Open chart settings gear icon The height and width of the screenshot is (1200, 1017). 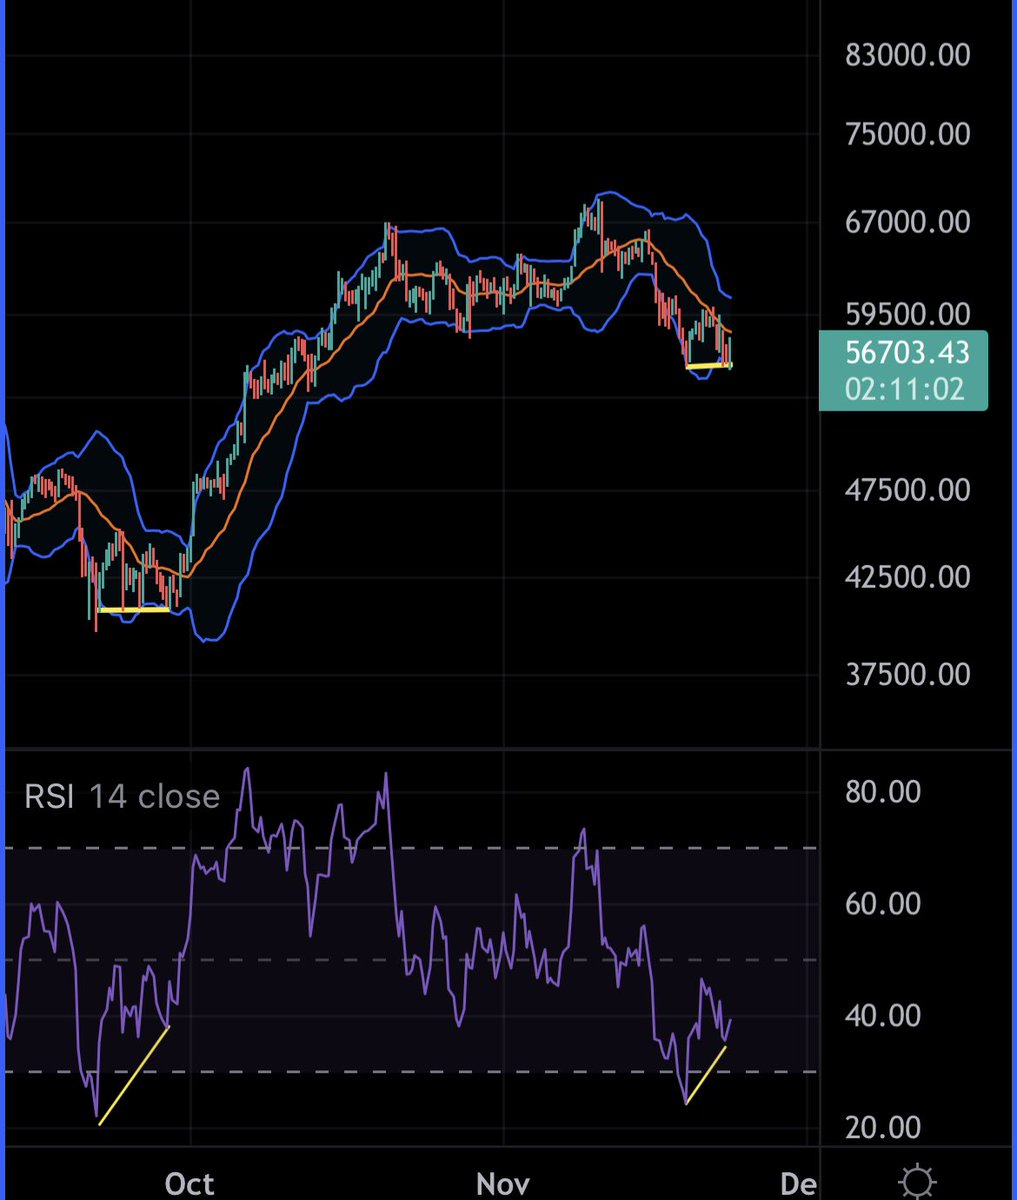[917, 1182]
